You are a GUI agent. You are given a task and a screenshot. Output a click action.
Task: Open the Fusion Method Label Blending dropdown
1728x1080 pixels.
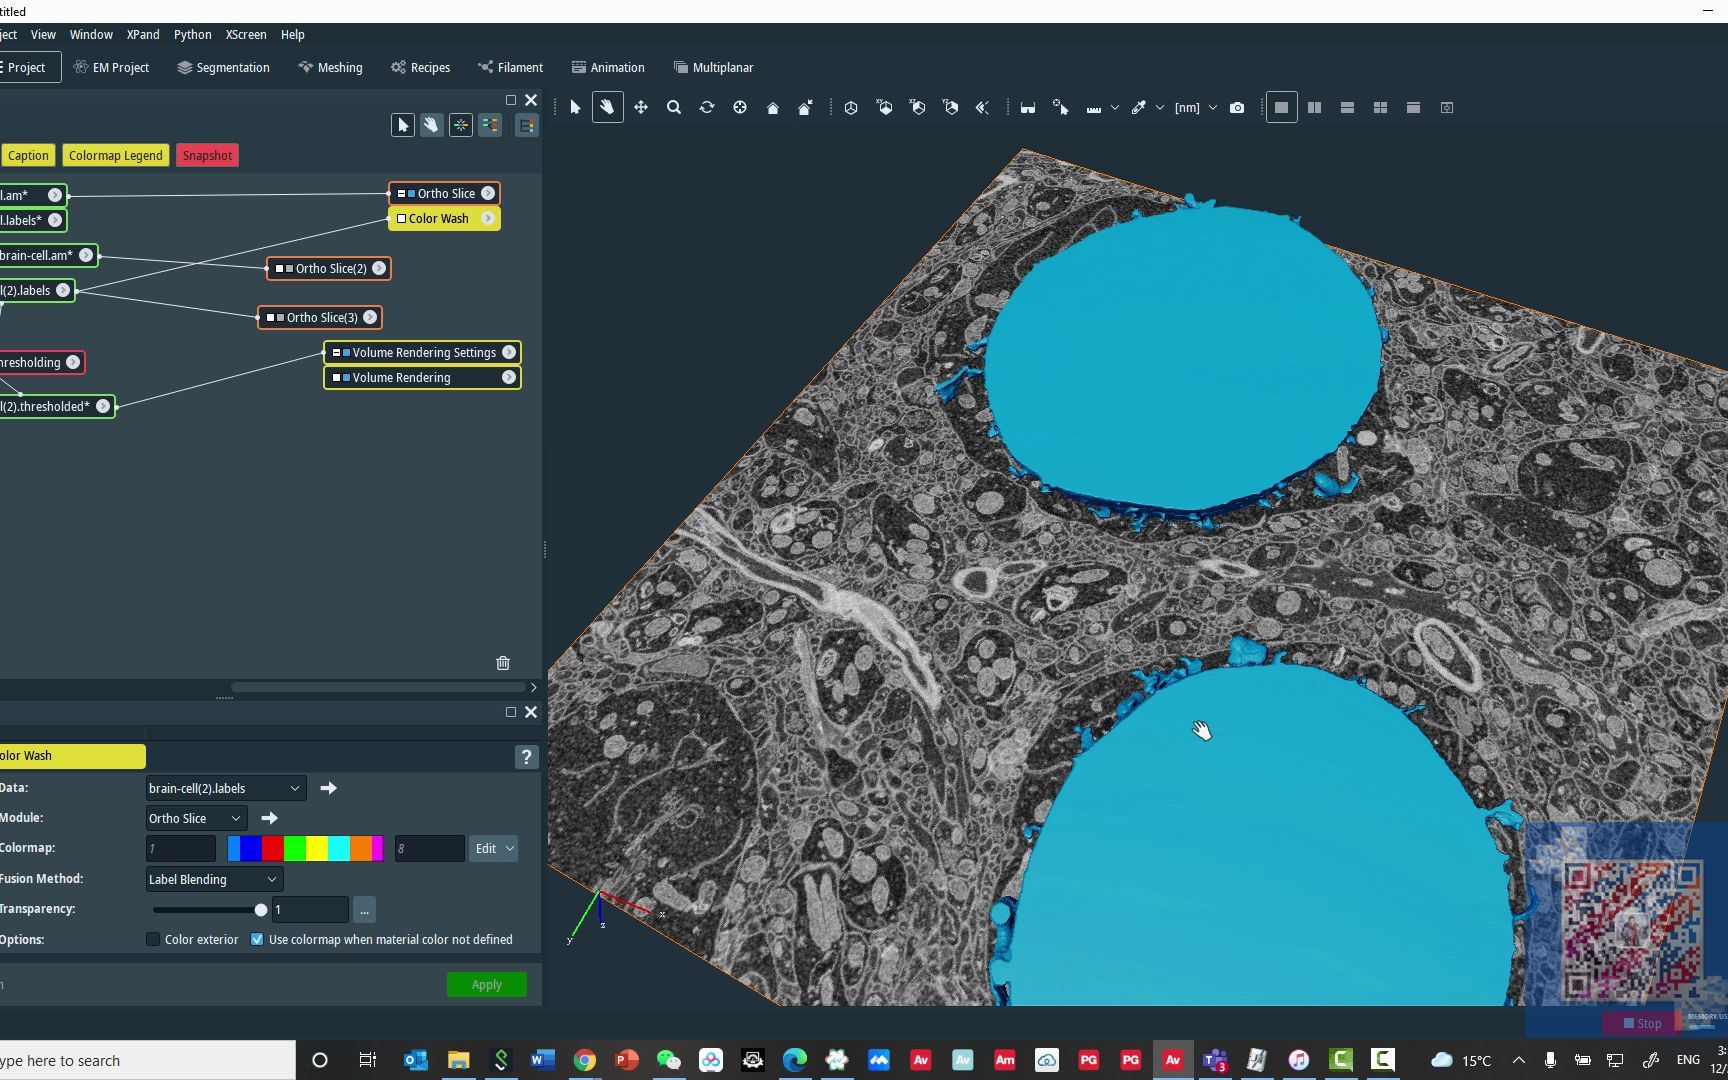point(214,880)
